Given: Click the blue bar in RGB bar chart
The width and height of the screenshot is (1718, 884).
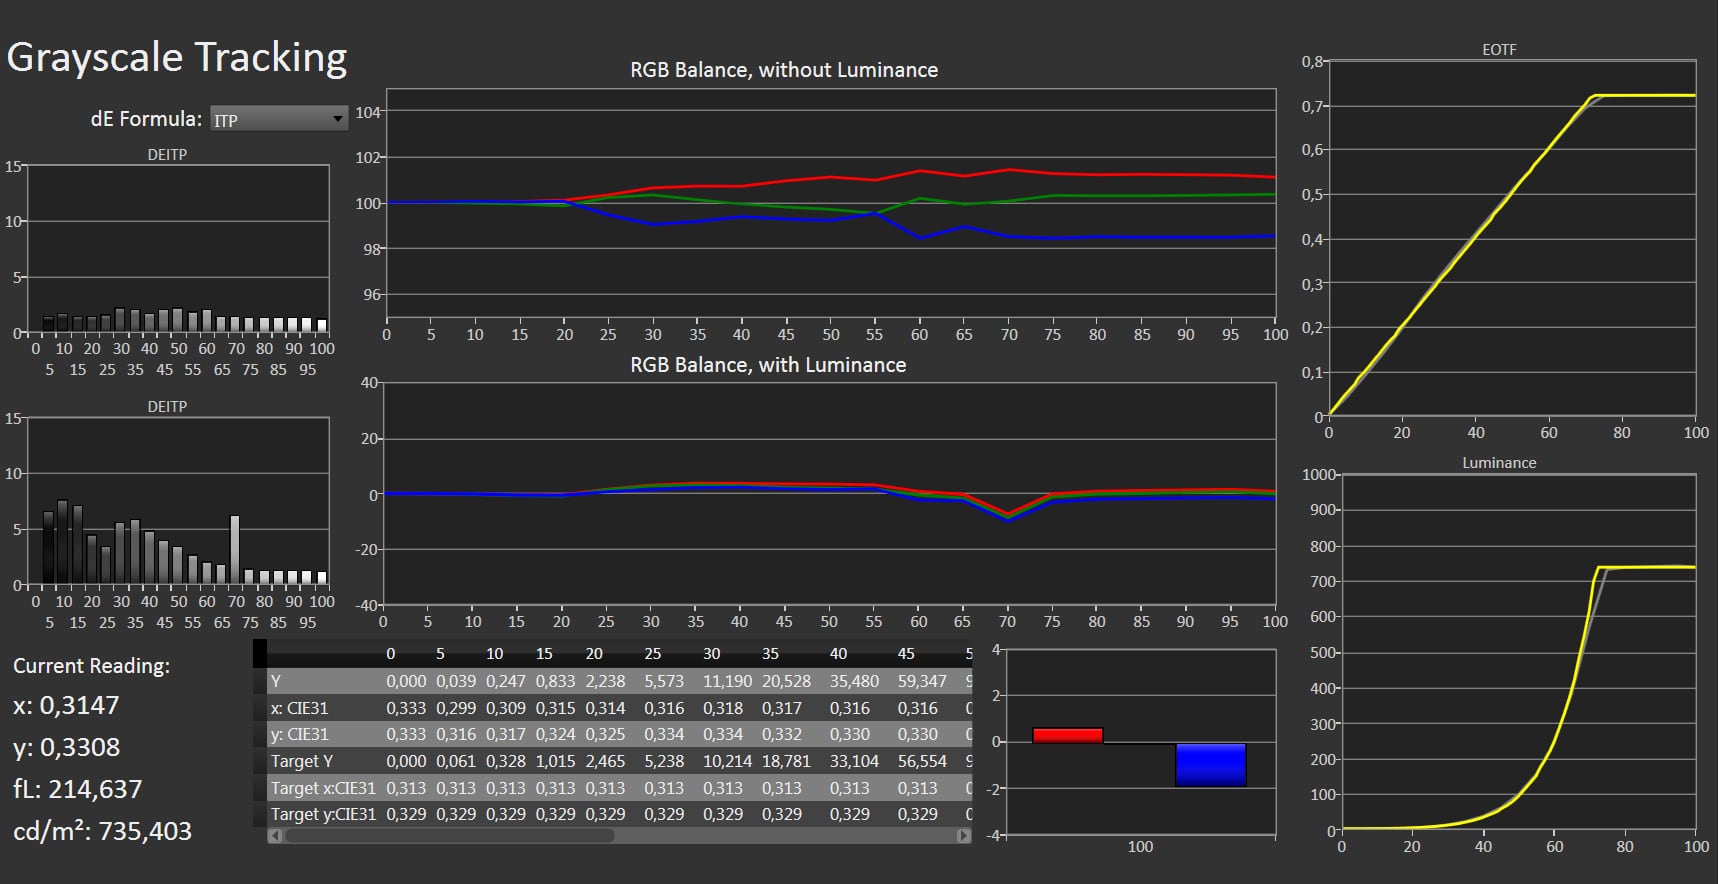Looking at the screenshot, I should click(1210, 765).
